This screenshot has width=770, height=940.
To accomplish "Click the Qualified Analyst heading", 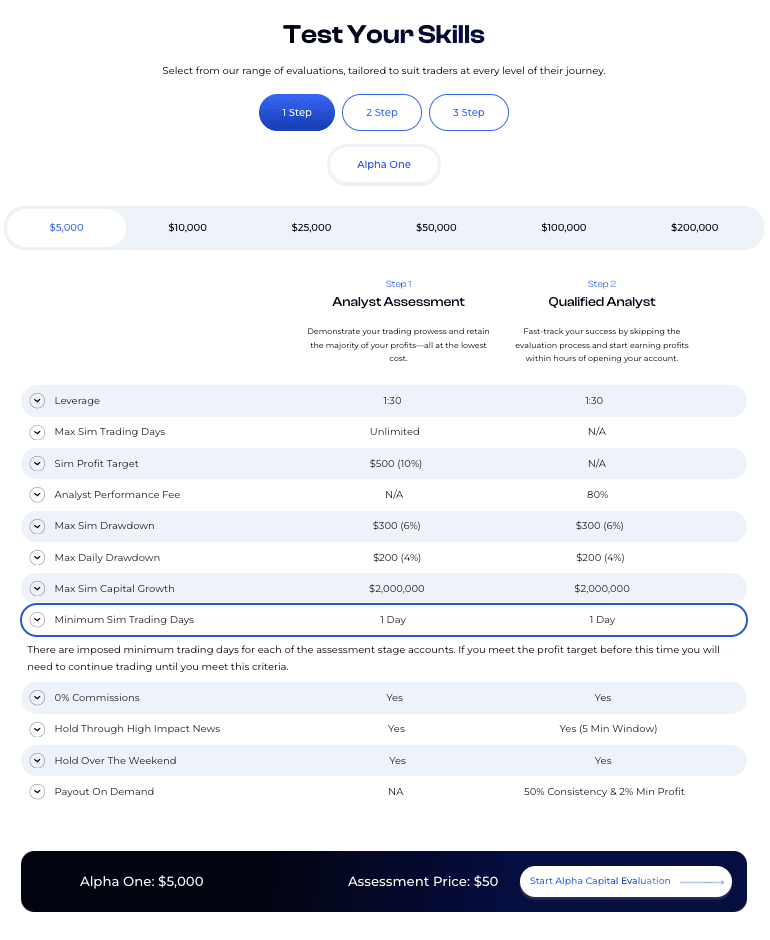I will (601, 302).
